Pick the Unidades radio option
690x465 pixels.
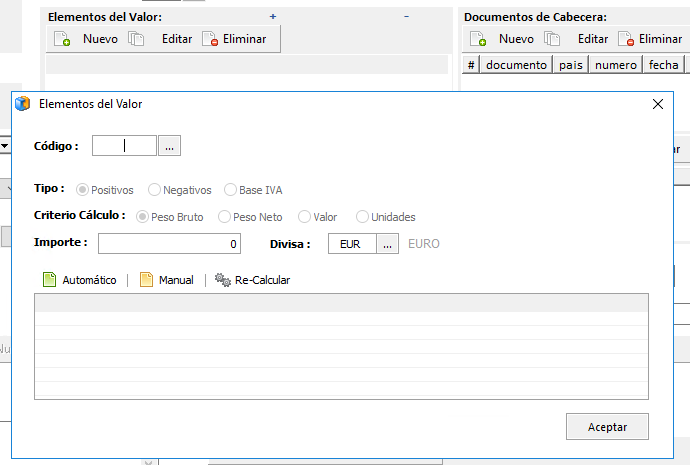coord(363,217)
